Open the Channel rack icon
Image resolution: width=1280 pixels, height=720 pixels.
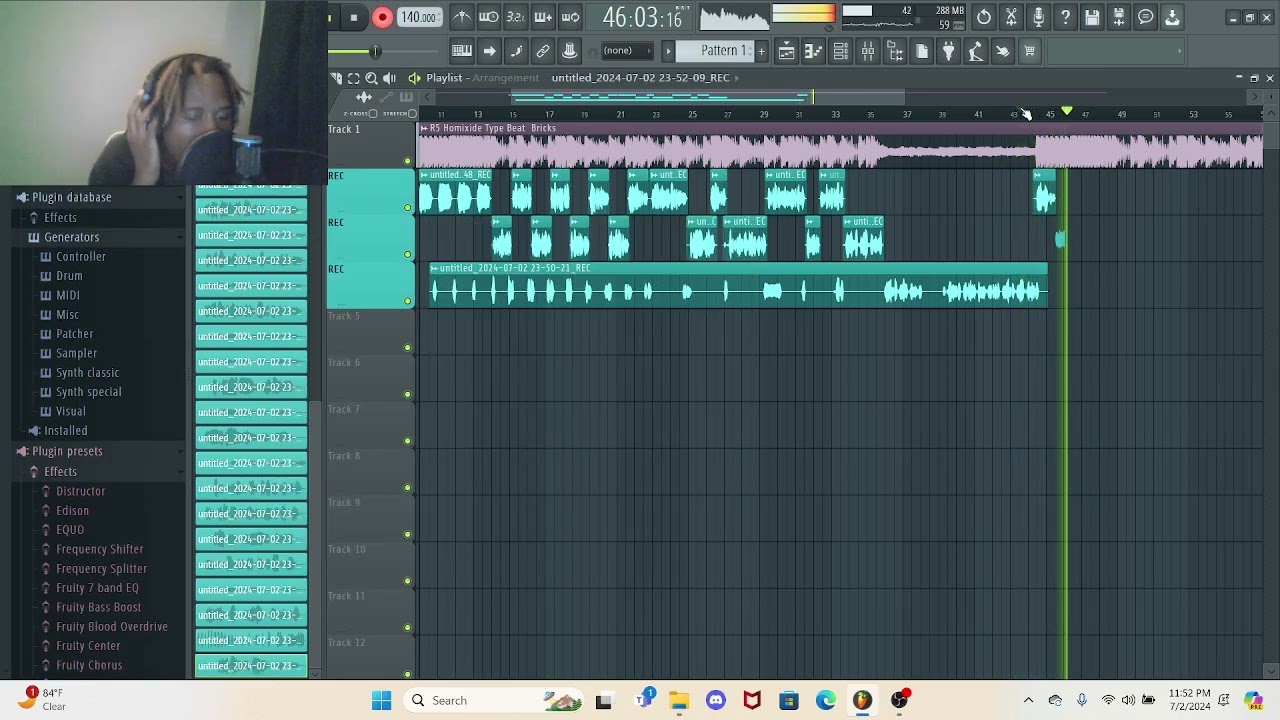click(841, 51)
